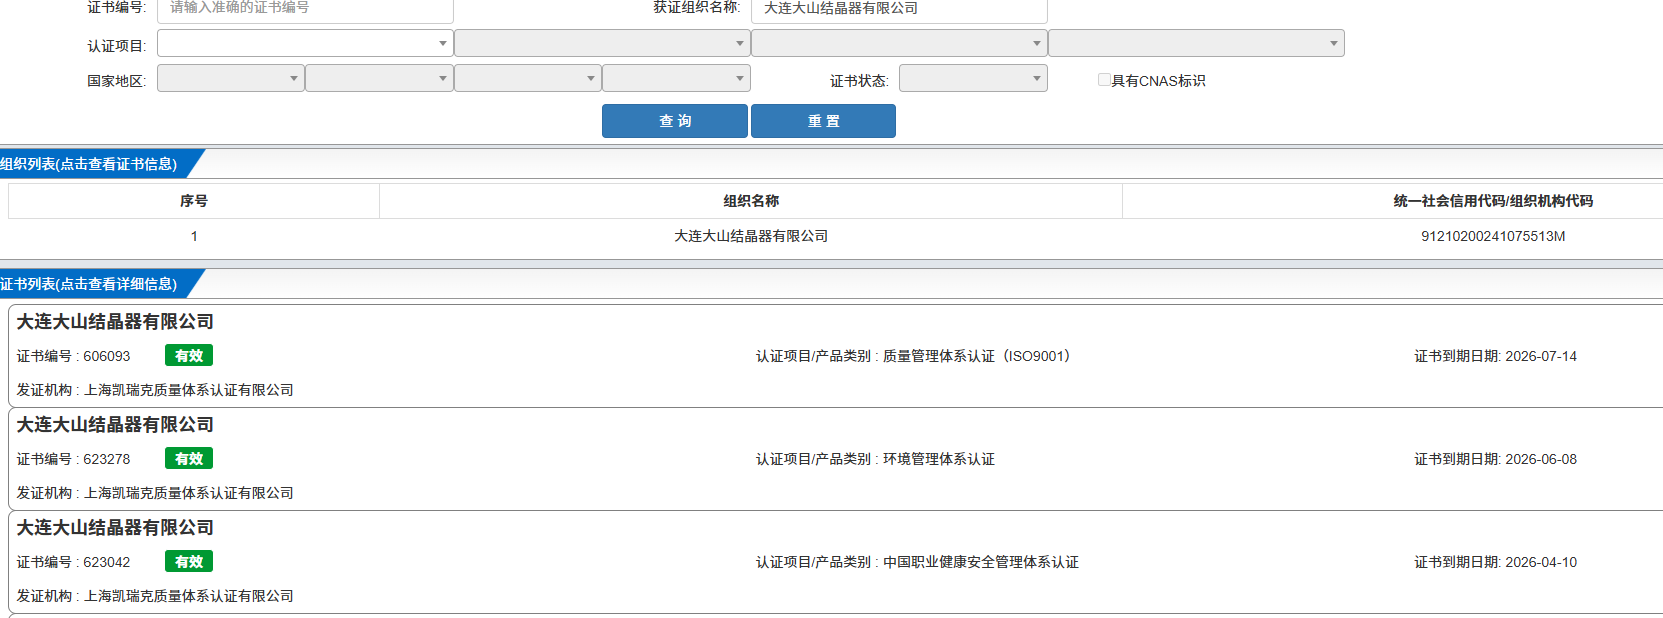Click the 有效 badge for certificate 623042
The width and height of the screenshot is (1663, 618).
pos(189,562)
